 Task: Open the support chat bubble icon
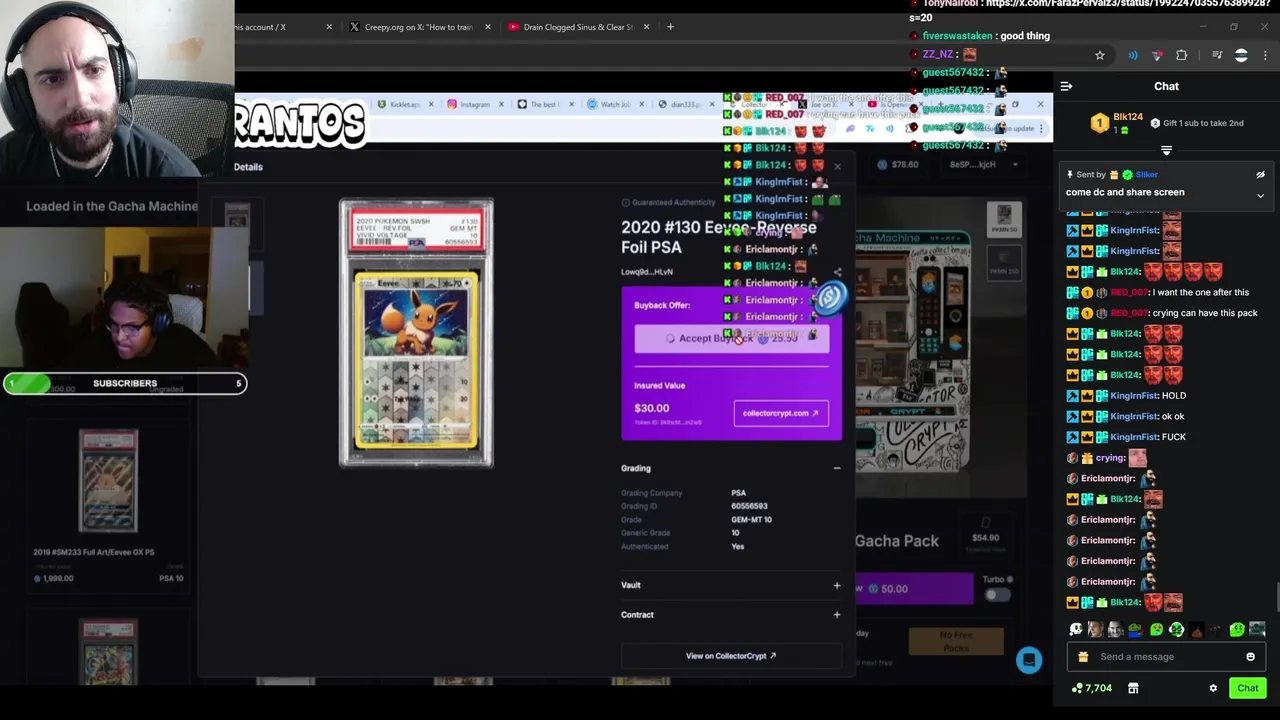pos(1029,660)
